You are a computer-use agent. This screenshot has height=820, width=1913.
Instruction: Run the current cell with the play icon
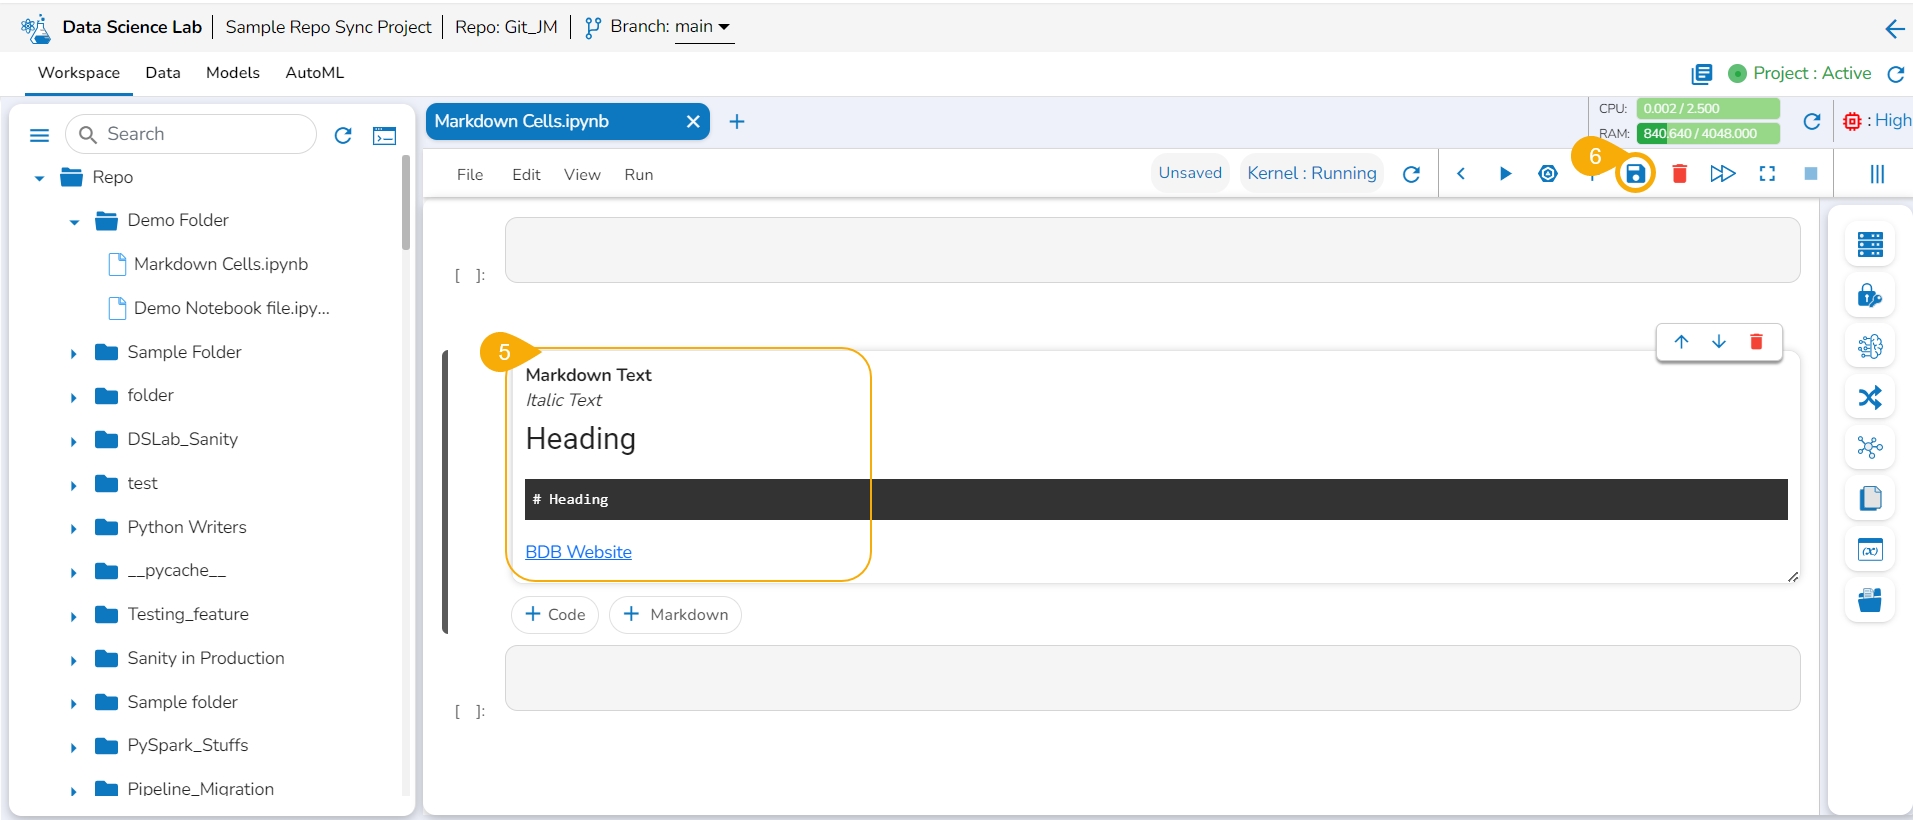pyautogui.click(x=1505, y=174)
